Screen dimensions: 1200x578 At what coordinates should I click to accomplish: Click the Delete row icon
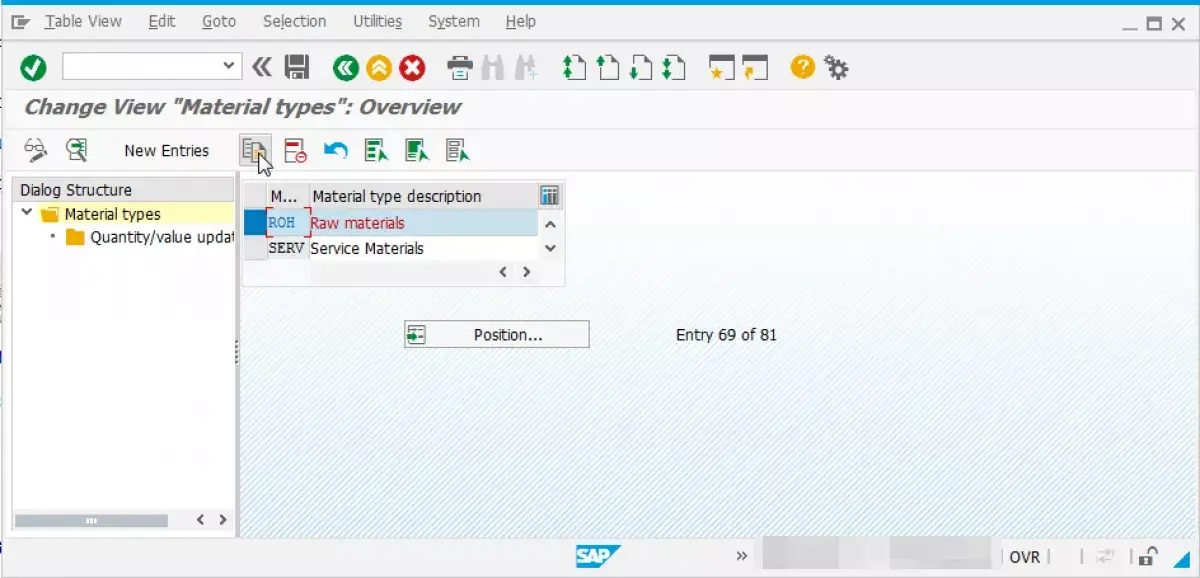[x=295, y=151]
